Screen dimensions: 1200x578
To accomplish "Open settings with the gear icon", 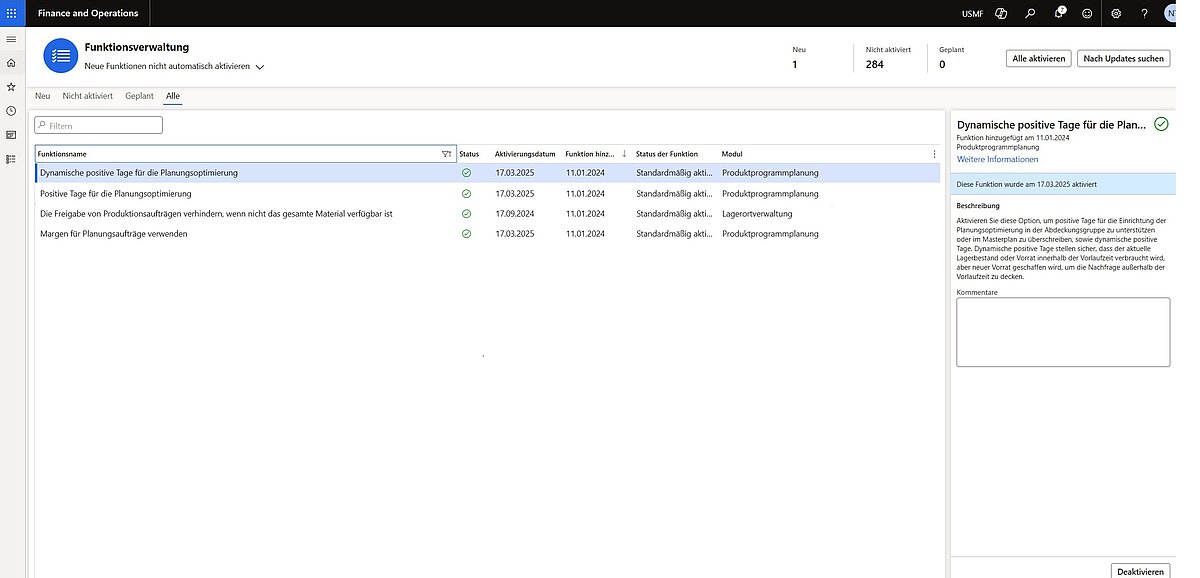I will click(x=1115, y=13).
